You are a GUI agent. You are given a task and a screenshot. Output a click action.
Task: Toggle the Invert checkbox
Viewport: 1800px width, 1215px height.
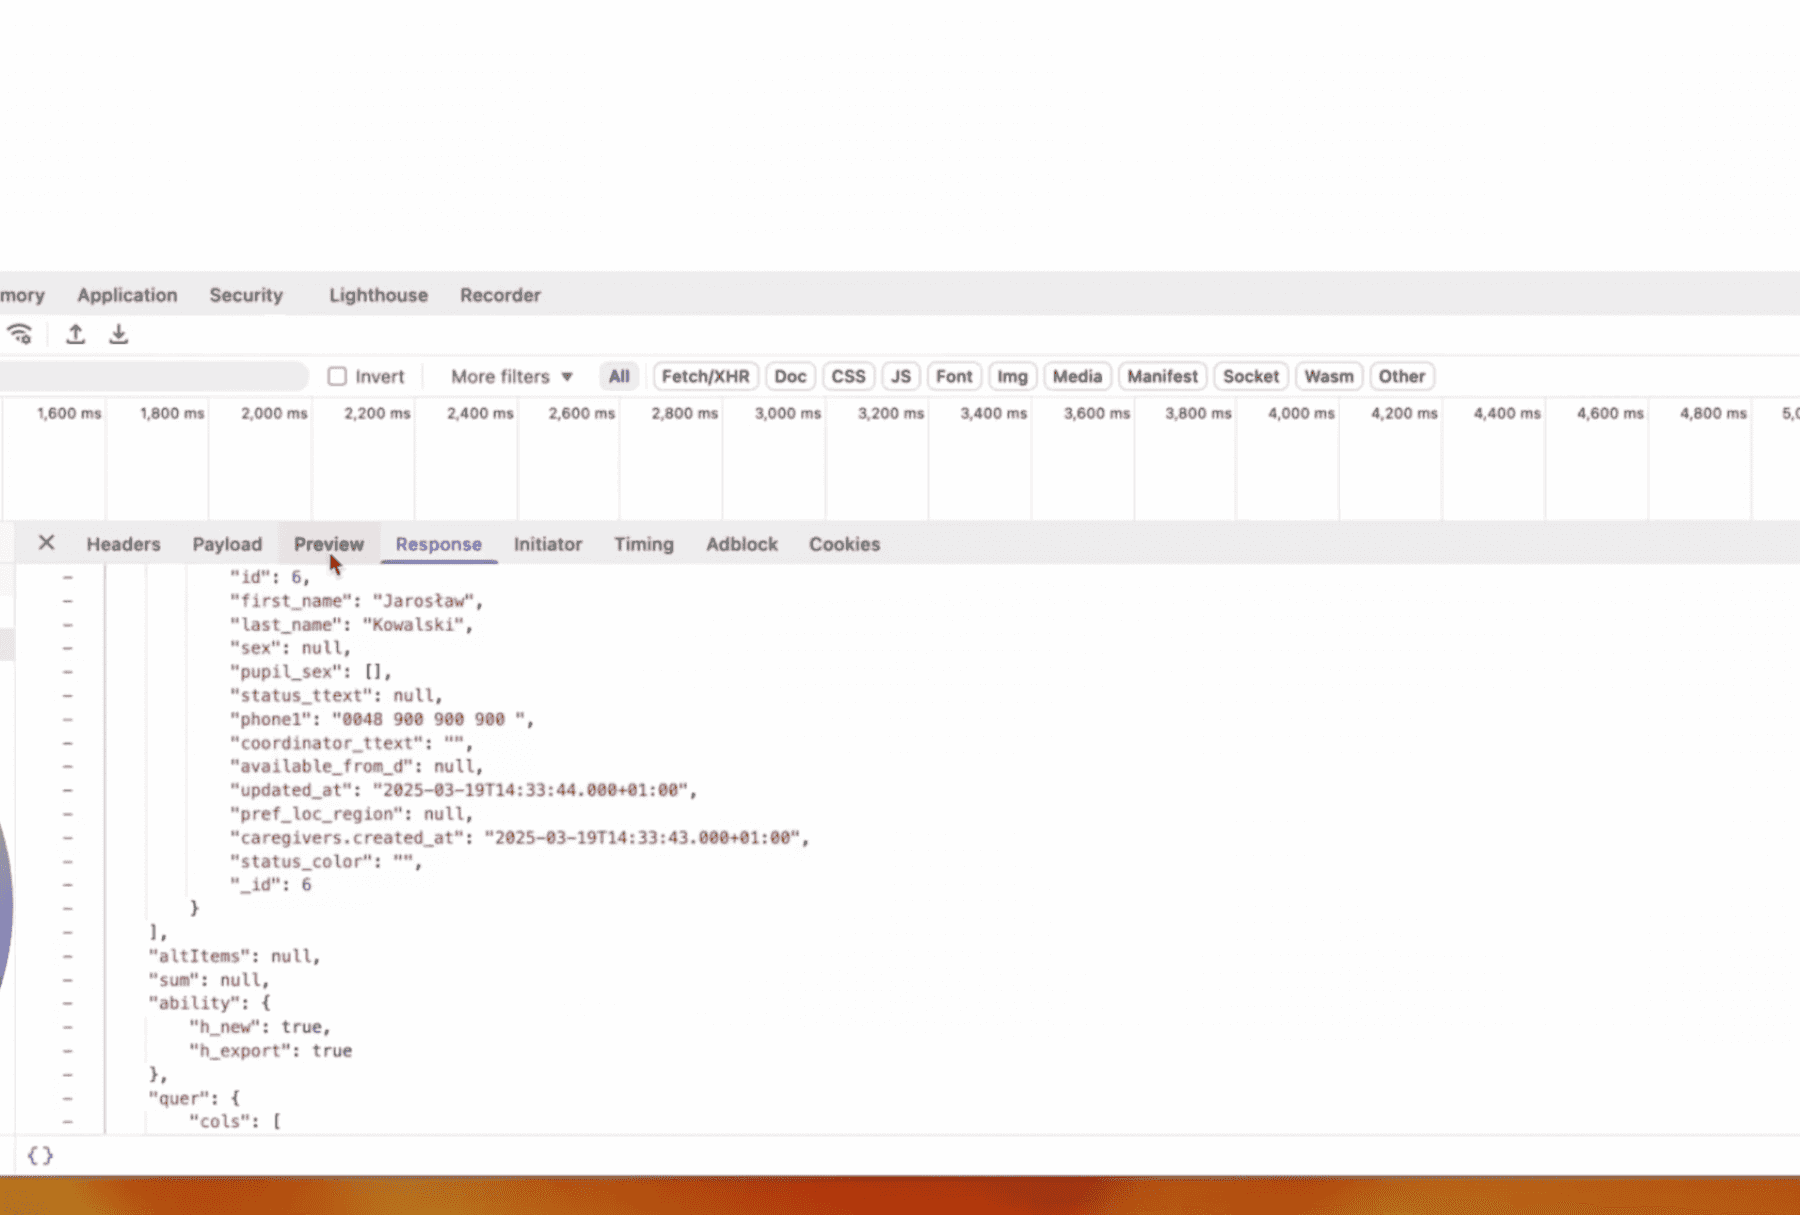(x=337, y=376)
